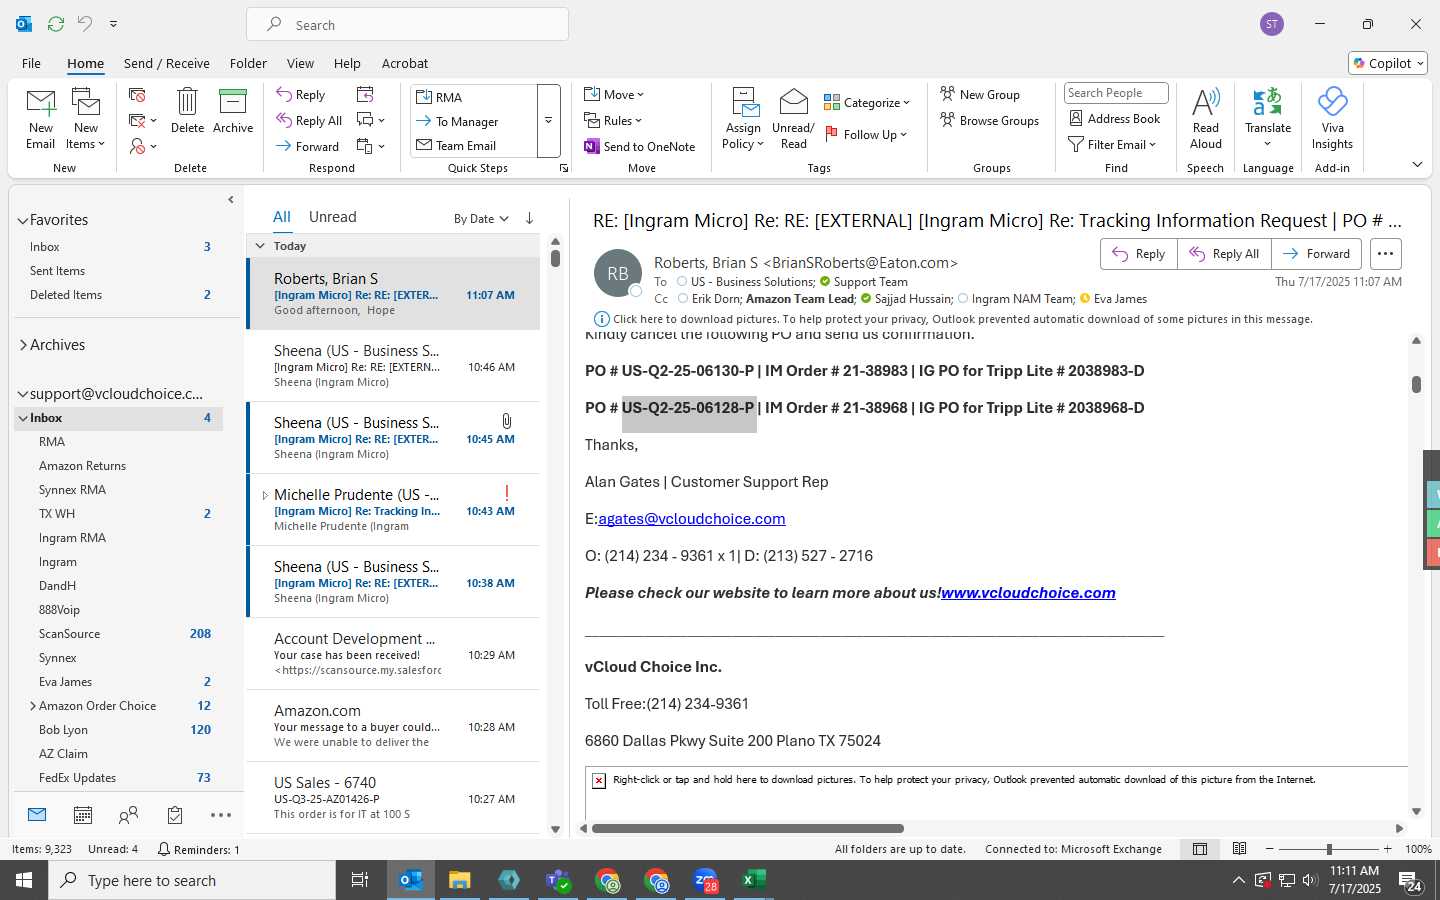Click the Undo icon in title bar
This screenshot has width=1440, height=900.
tap(85, 23)
